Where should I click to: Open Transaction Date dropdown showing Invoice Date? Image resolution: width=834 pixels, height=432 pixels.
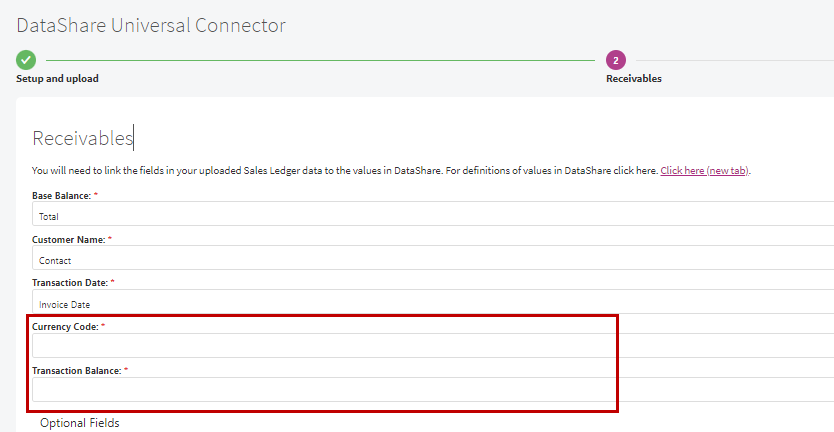[433, 302]
